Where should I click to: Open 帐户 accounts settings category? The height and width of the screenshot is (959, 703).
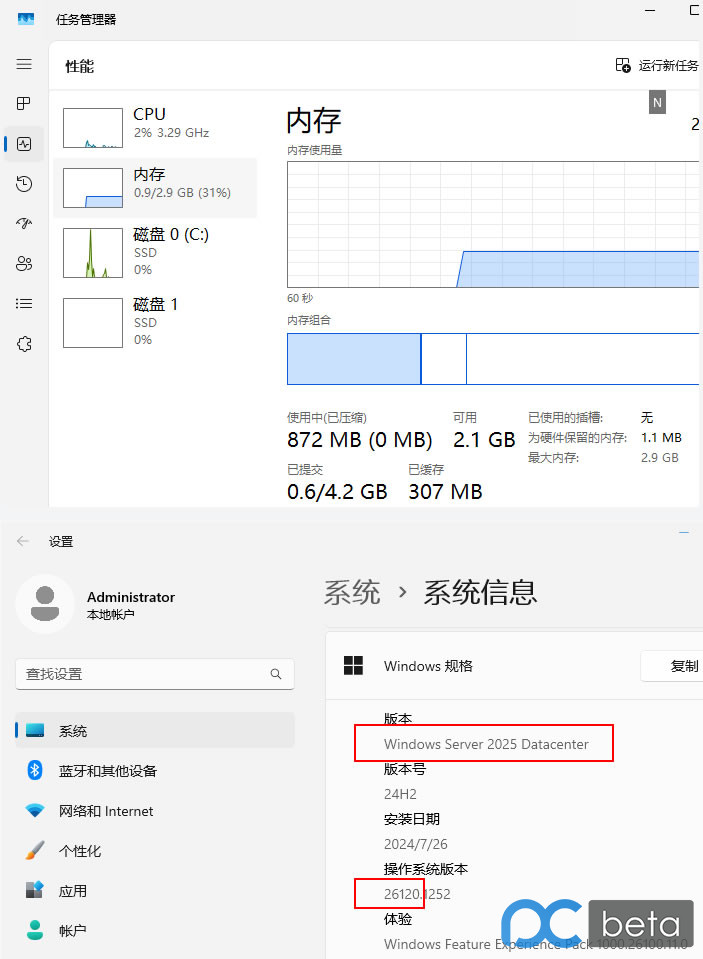(155, 931)
